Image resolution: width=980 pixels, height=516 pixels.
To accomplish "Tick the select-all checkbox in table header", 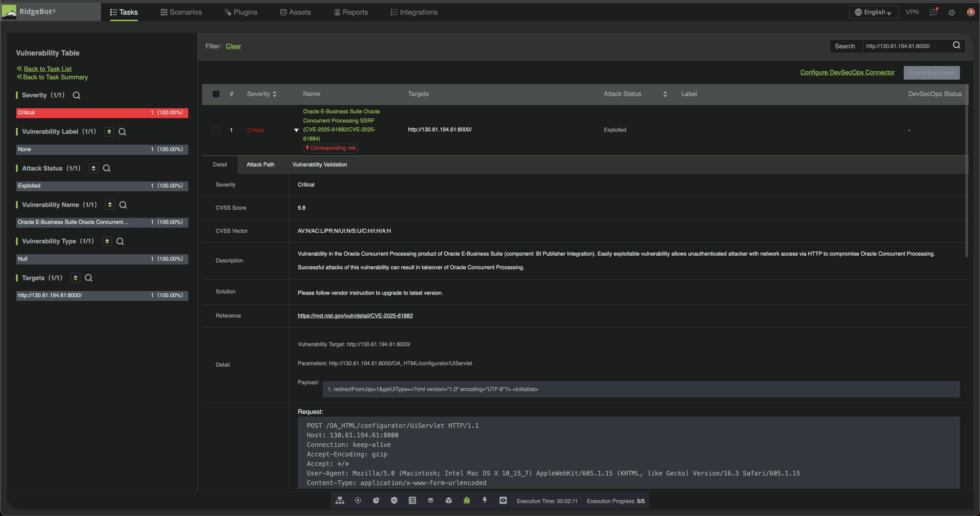I will coord(216,94).
